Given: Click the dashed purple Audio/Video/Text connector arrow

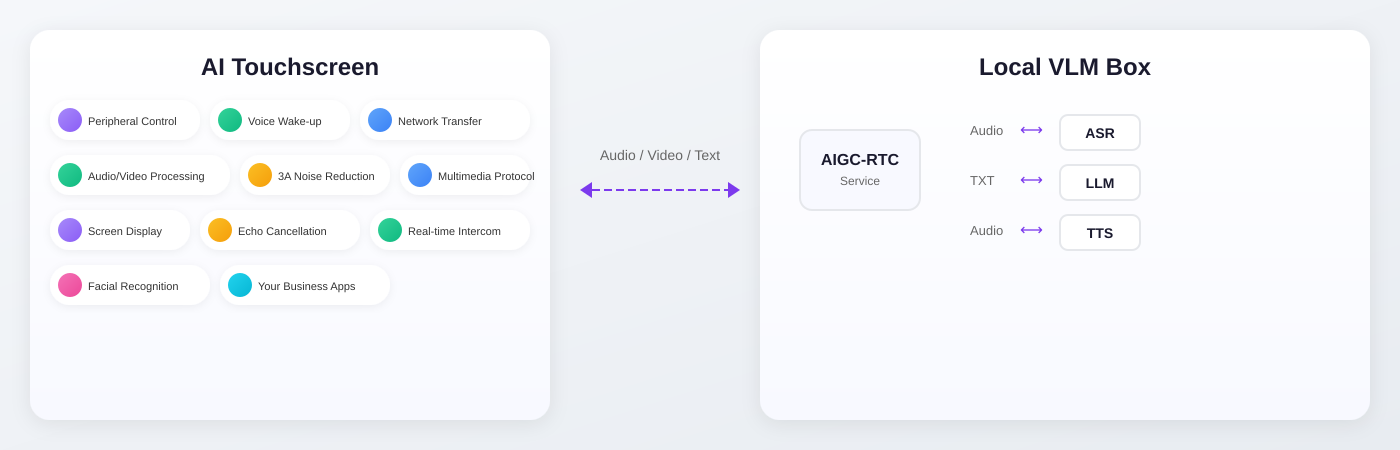Looking at the screenshot, I should [660, 190].
